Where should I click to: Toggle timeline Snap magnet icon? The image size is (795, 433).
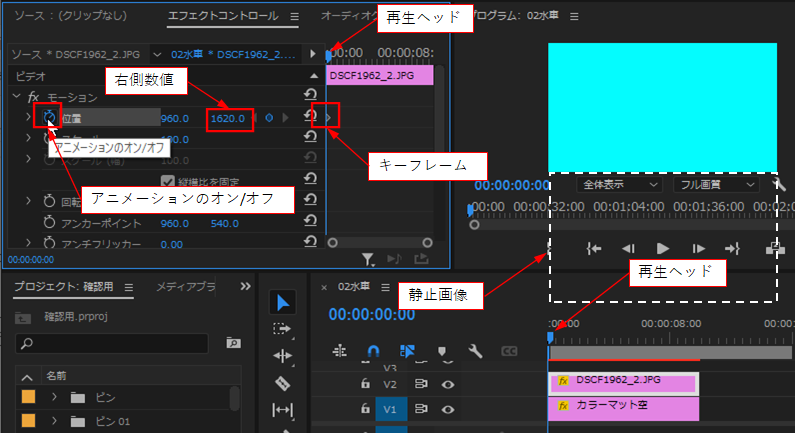373,351
